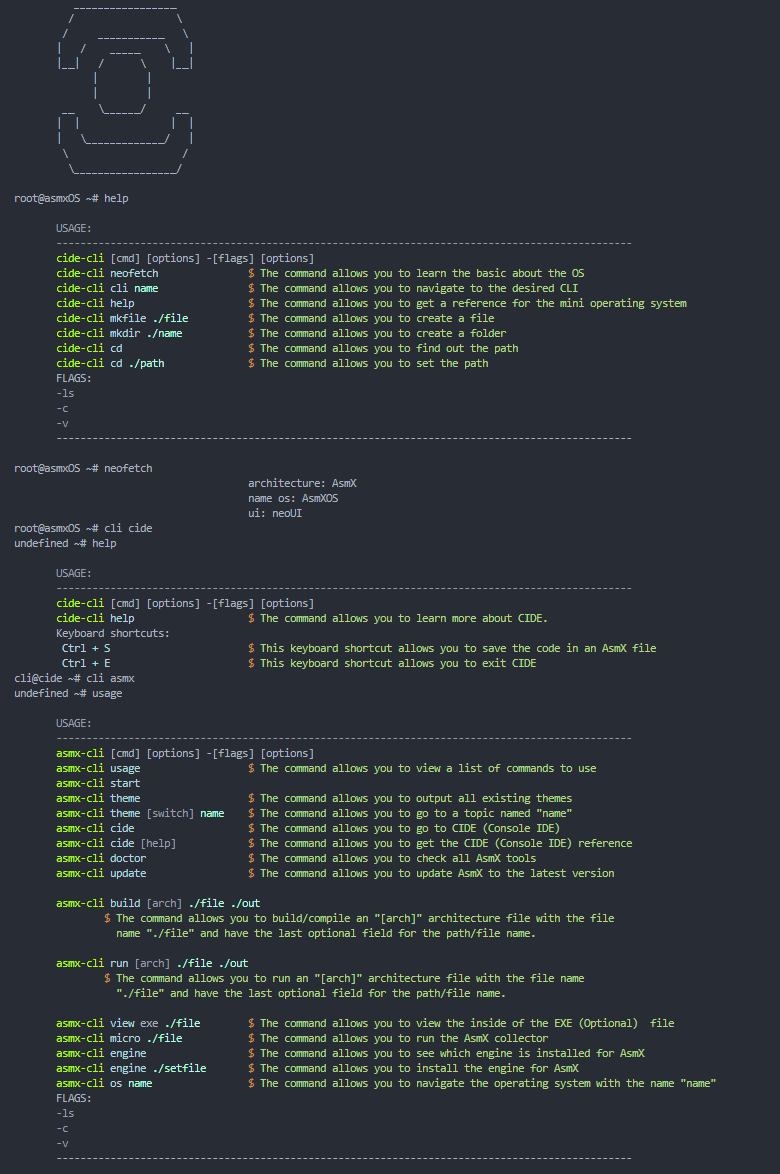Click the 'Ctrl + S' shortcut text
Image resolution: width=780 pixels, height=1174 pixels.
(86, 648)
